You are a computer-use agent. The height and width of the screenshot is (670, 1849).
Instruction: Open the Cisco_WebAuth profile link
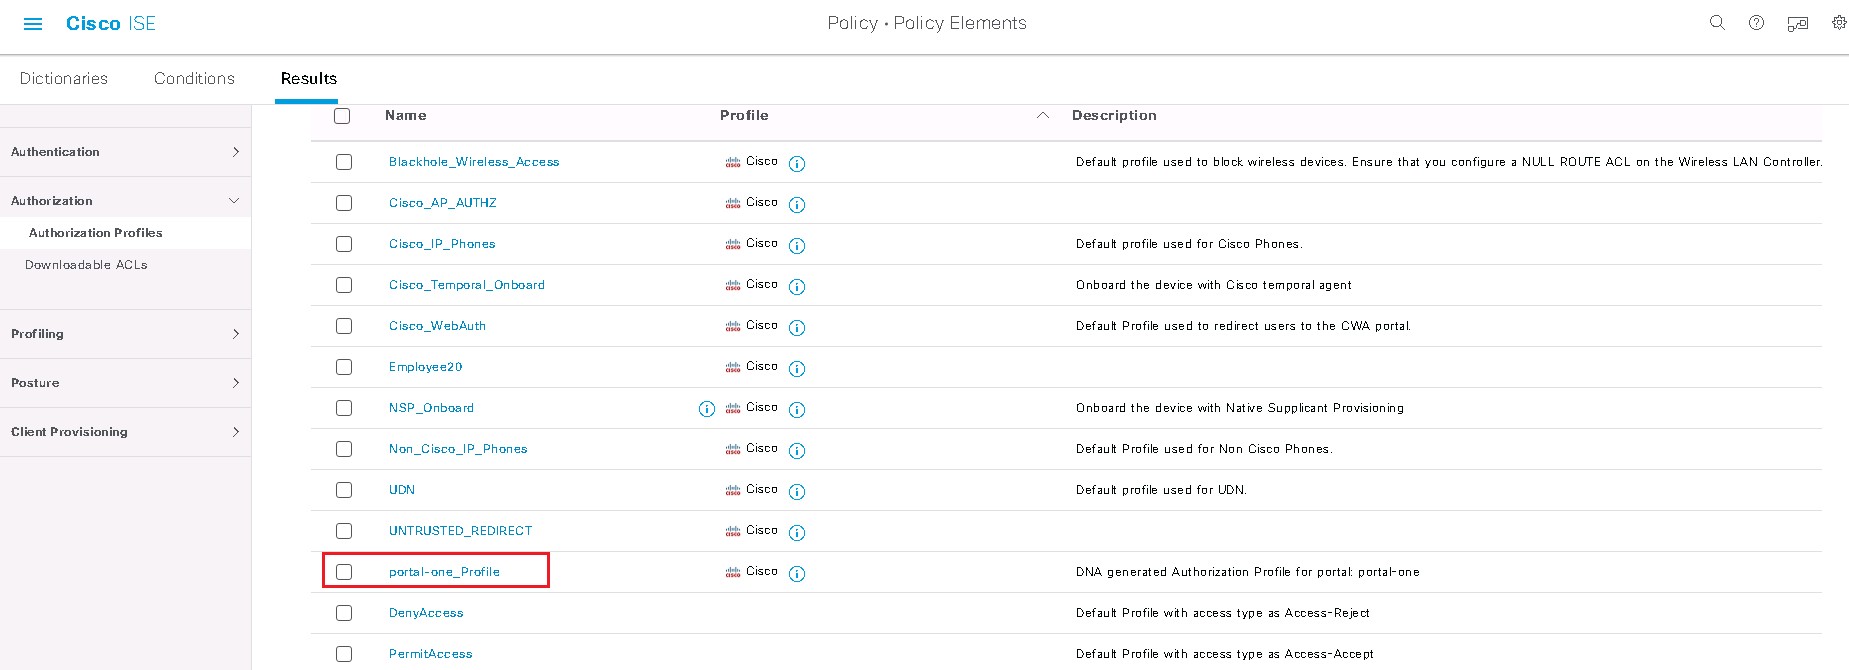(x=437, y=326)
